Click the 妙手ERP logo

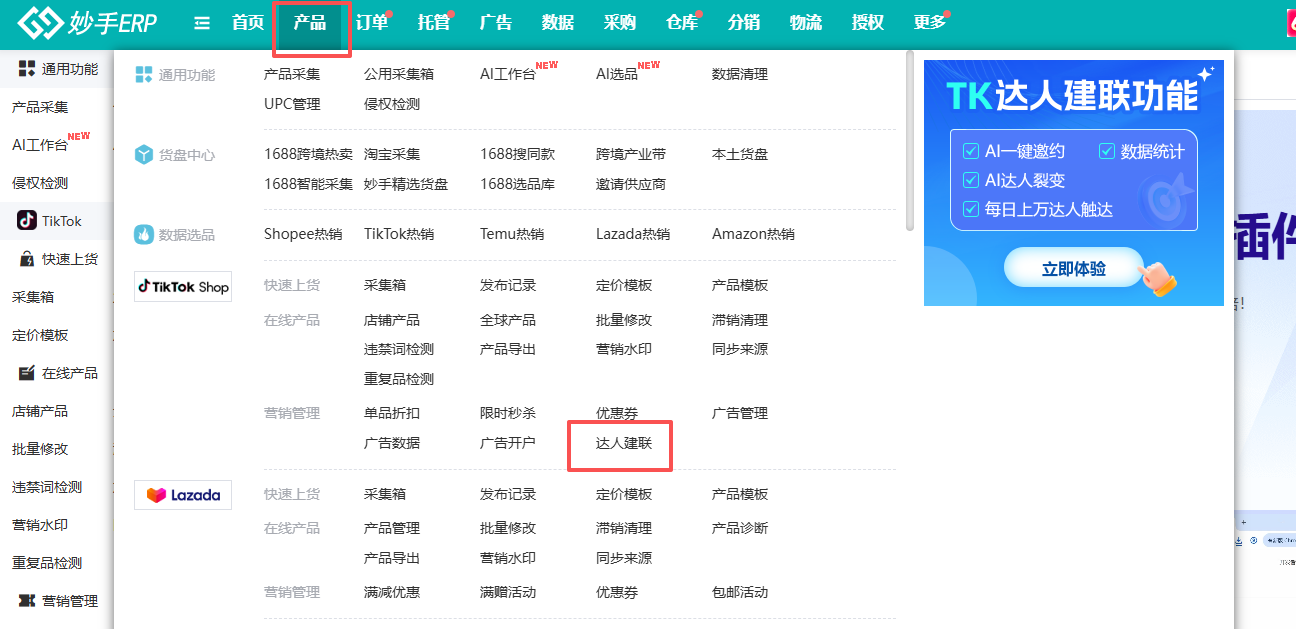pos(87,22)
